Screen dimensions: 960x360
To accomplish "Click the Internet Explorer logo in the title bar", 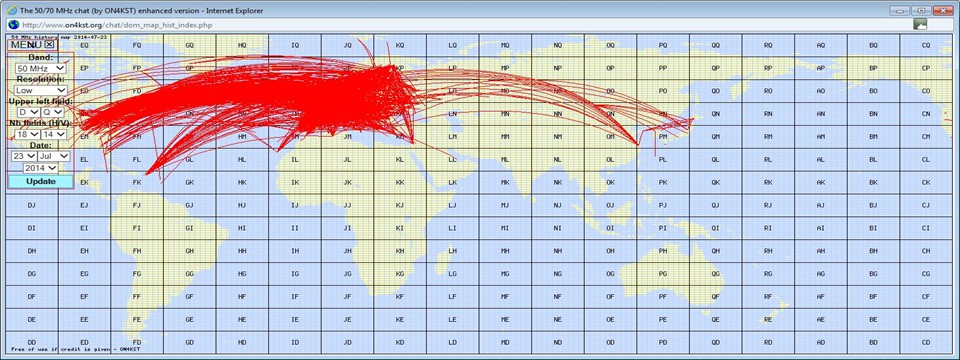I will pos(11,10).
